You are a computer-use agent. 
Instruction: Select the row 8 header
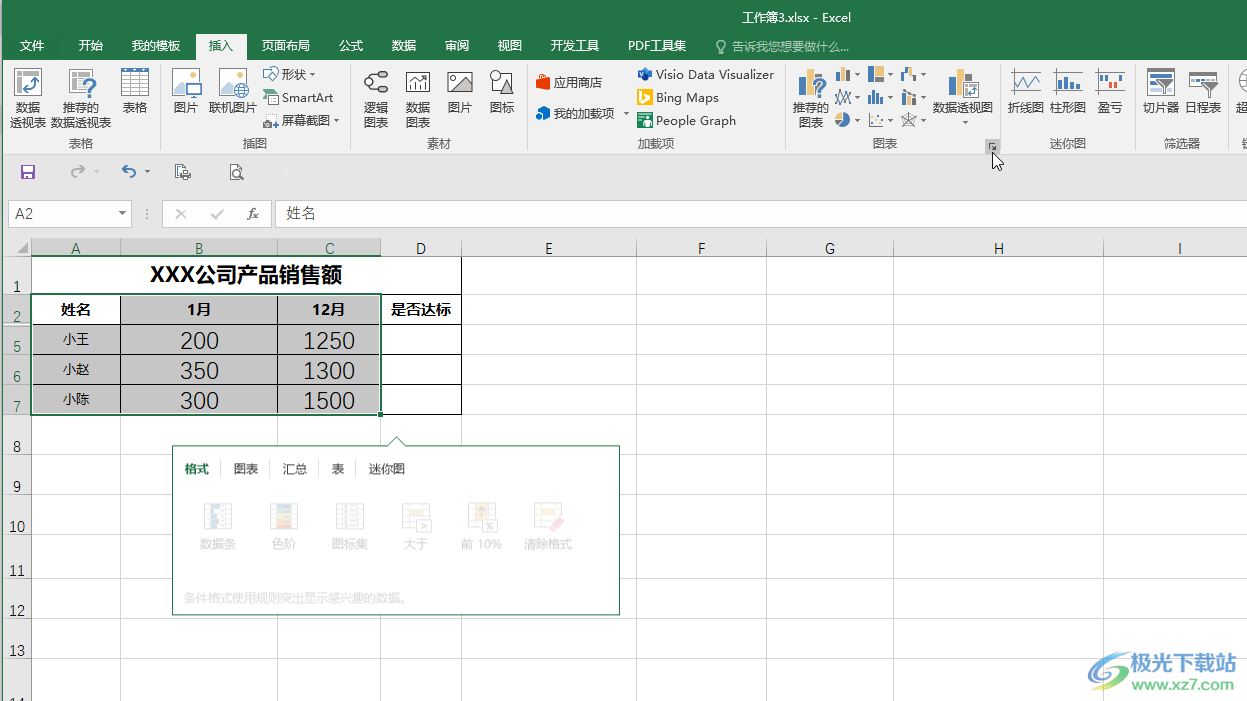[x=15, y=435]
